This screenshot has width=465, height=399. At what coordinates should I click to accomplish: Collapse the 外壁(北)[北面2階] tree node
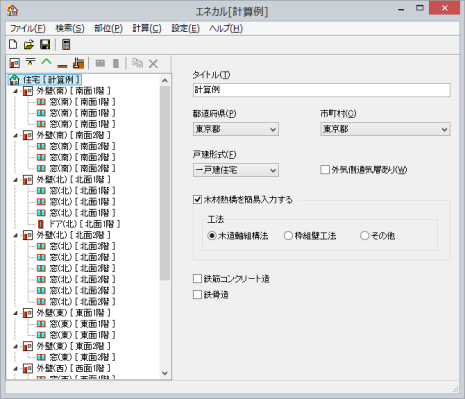16,235
